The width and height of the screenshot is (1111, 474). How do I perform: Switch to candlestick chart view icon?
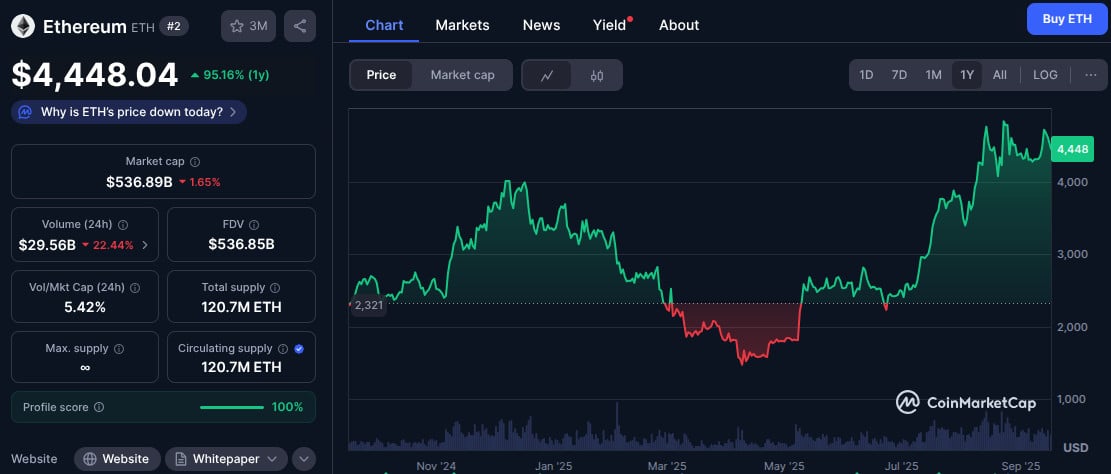[597, 75]
